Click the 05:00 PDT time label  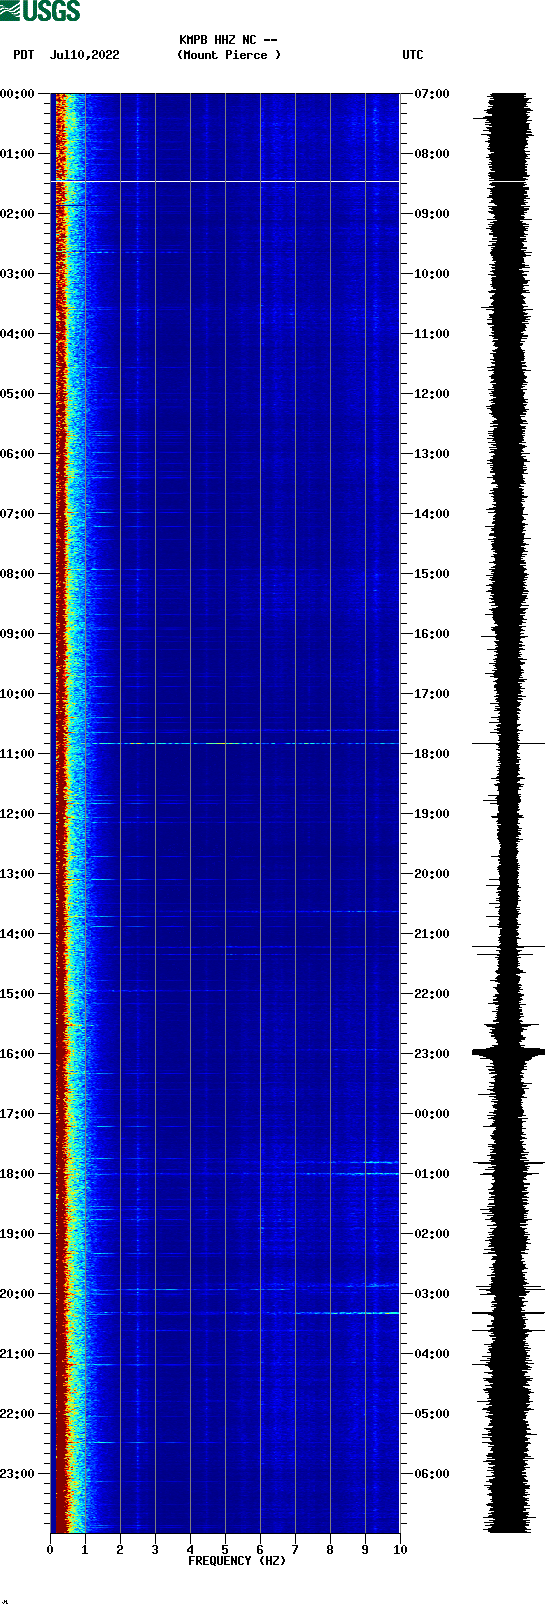tap(18, 394)
